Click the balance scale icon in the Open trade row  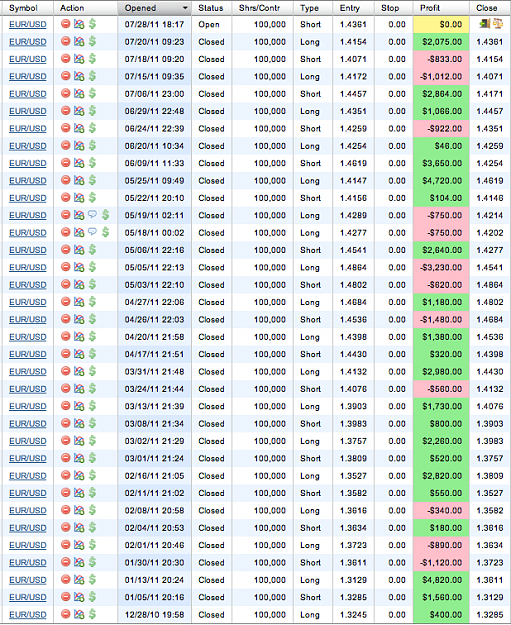497,24
